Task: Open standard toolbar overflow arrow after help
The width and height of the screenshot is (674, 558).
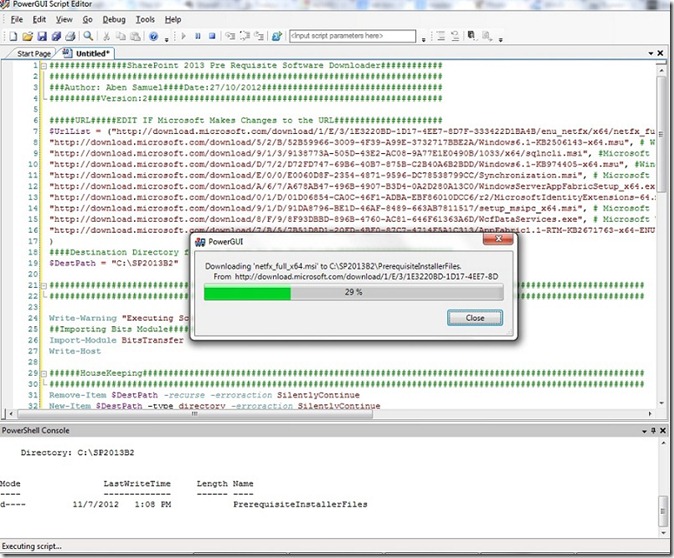Action: (x=167, y=39)
